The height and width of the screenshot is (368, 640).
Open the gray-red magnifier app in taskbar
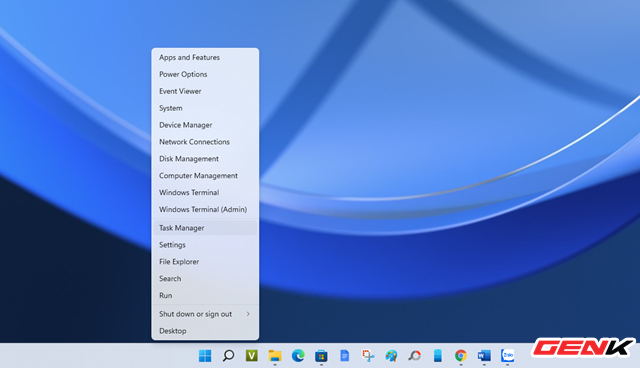coord(414,356)
